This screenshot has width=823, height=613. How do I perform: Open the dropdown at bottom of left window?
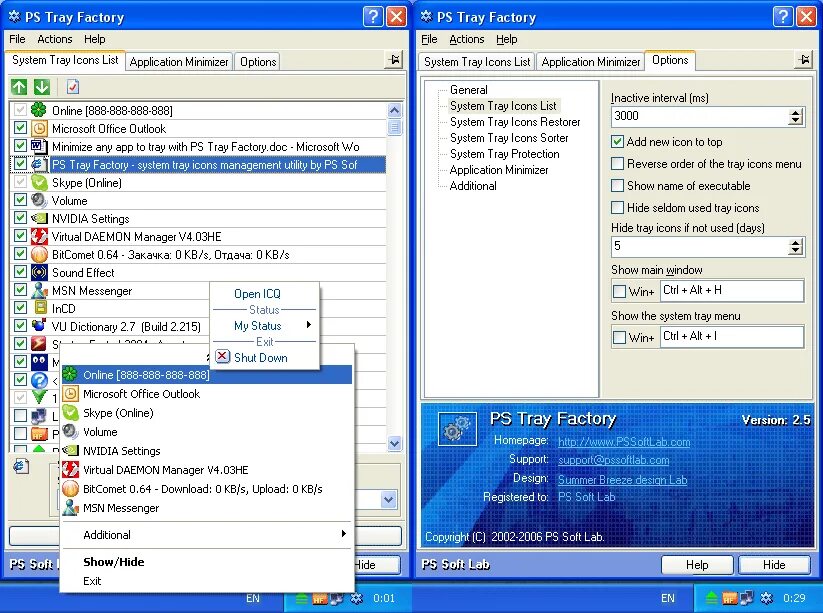tap(388, 499)
